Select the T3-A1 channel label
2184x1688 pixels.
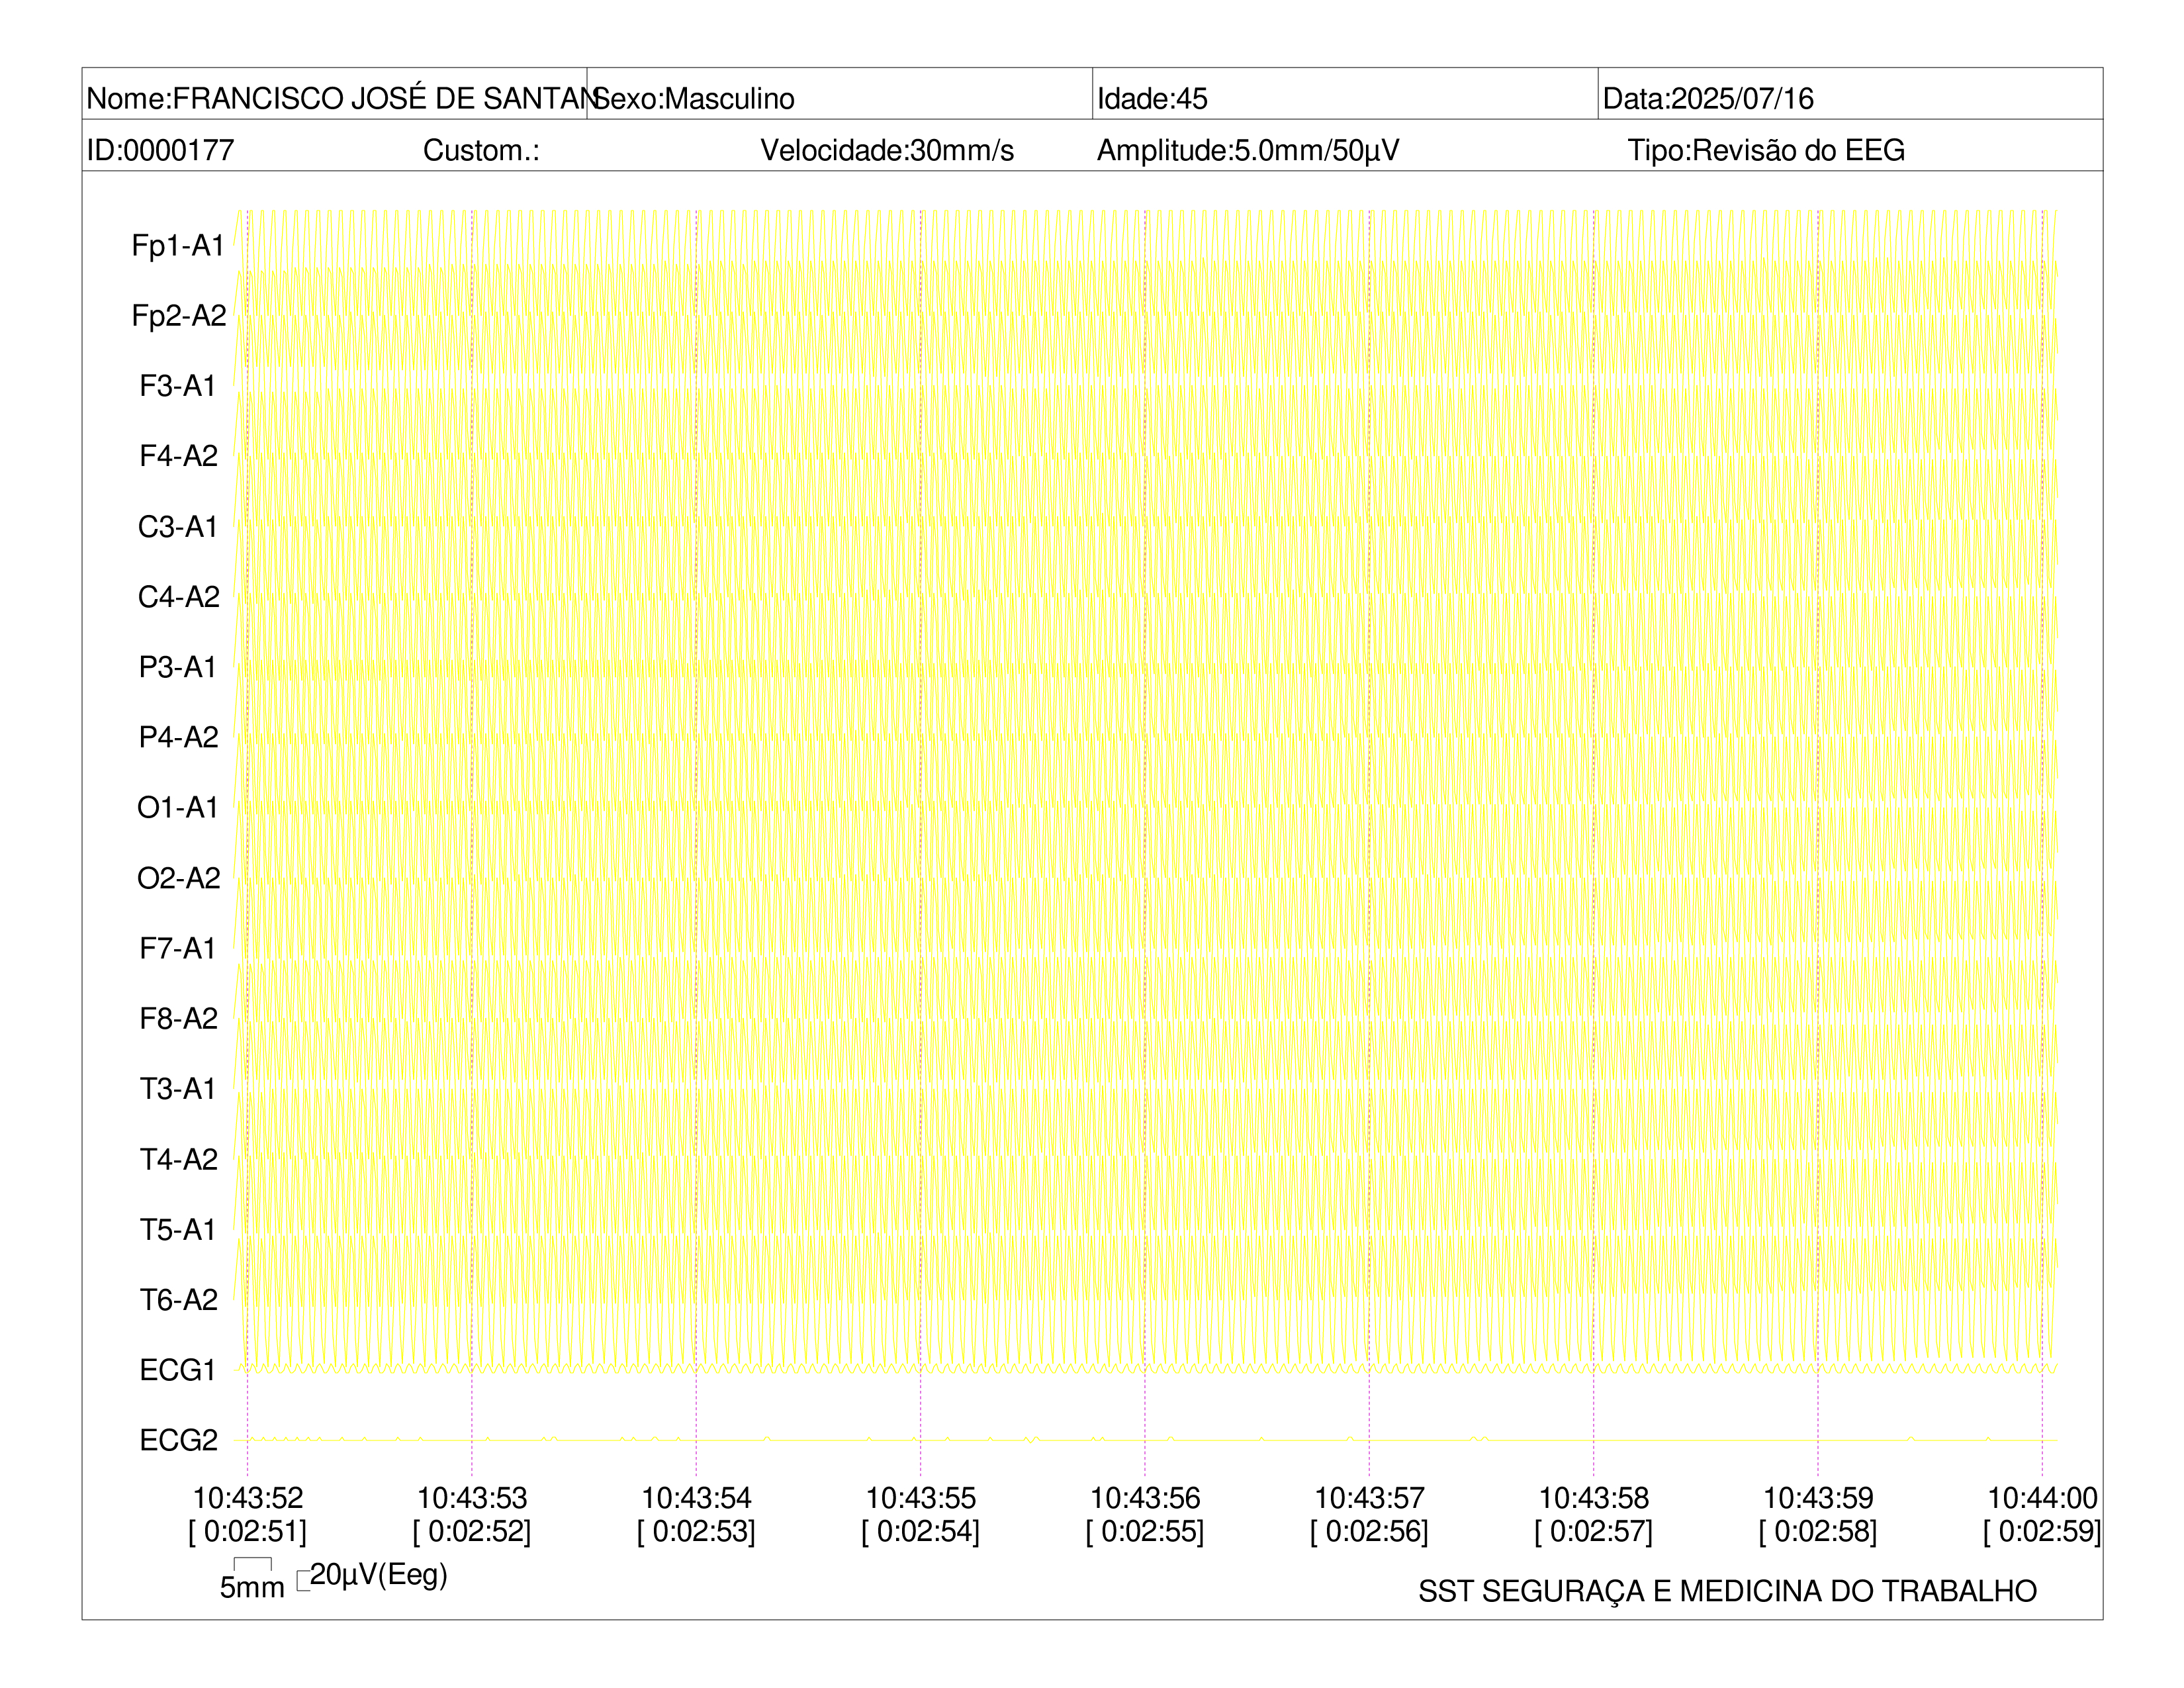tap(178, 1088)
